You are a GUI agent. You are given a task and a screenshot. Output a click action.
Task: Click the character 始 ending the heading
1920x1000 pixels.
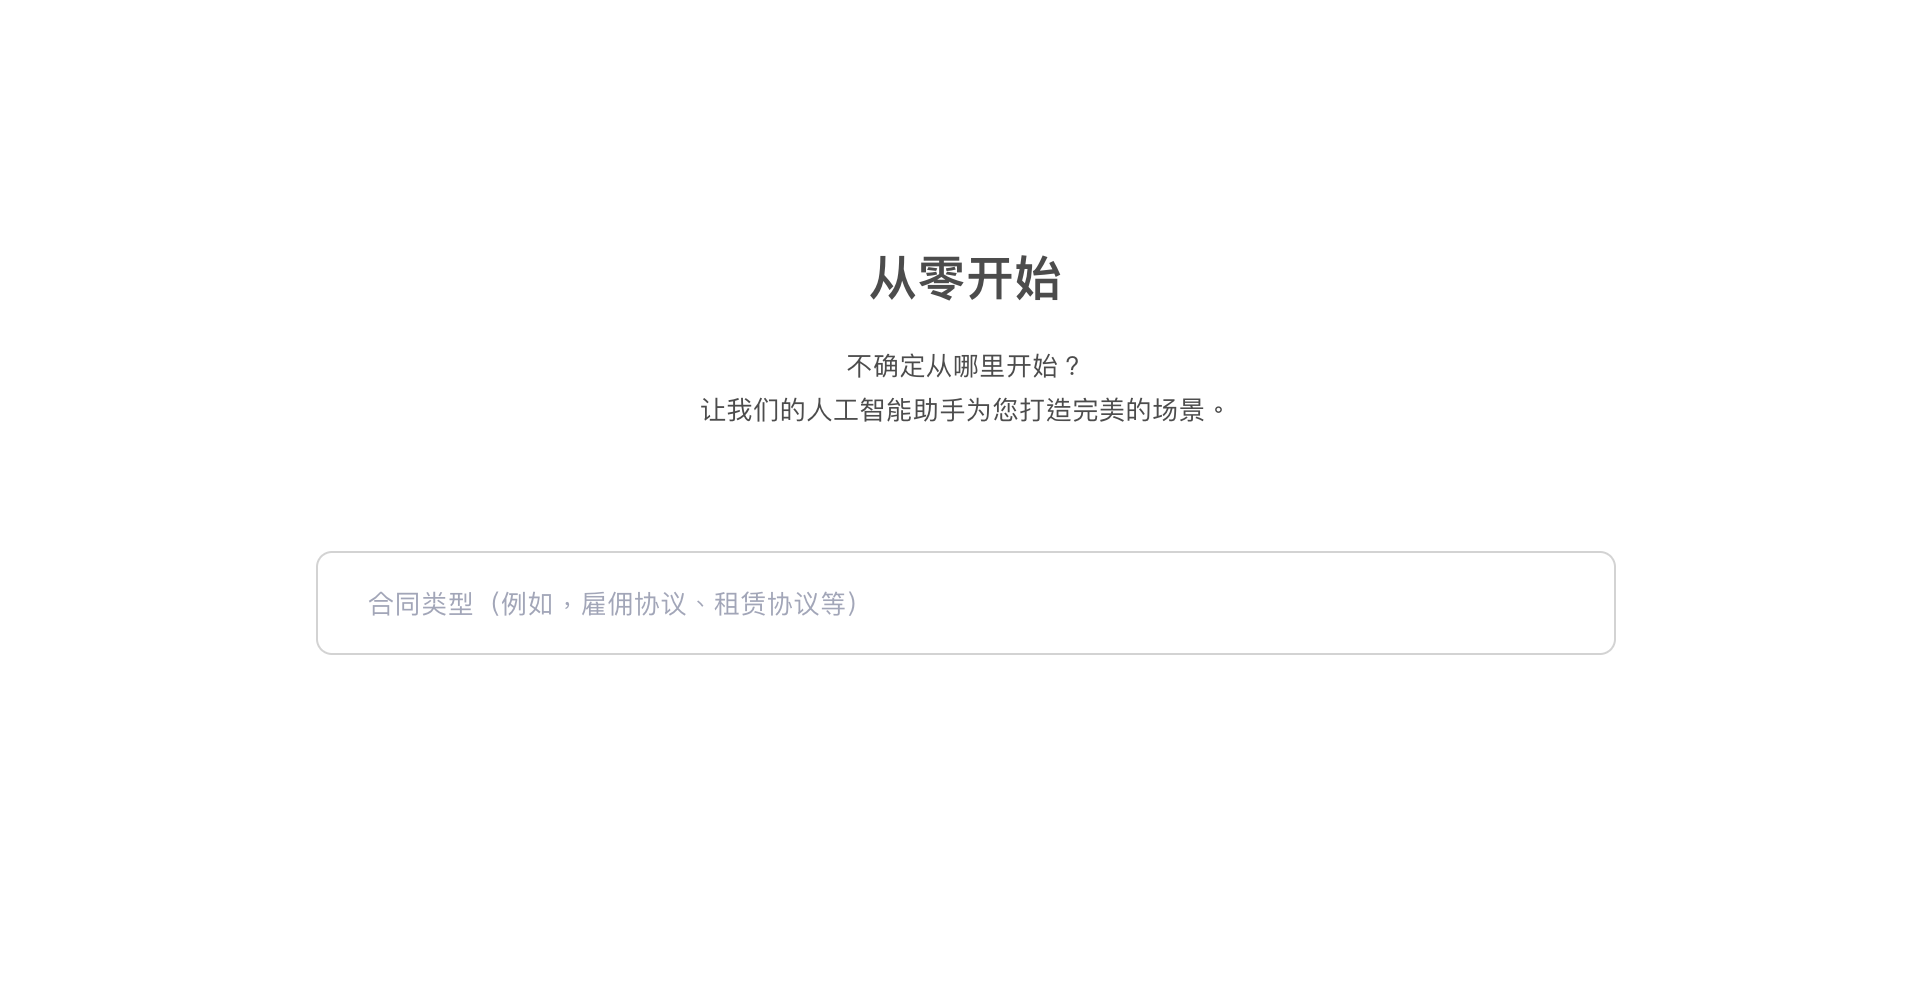tap(1038, 278)
